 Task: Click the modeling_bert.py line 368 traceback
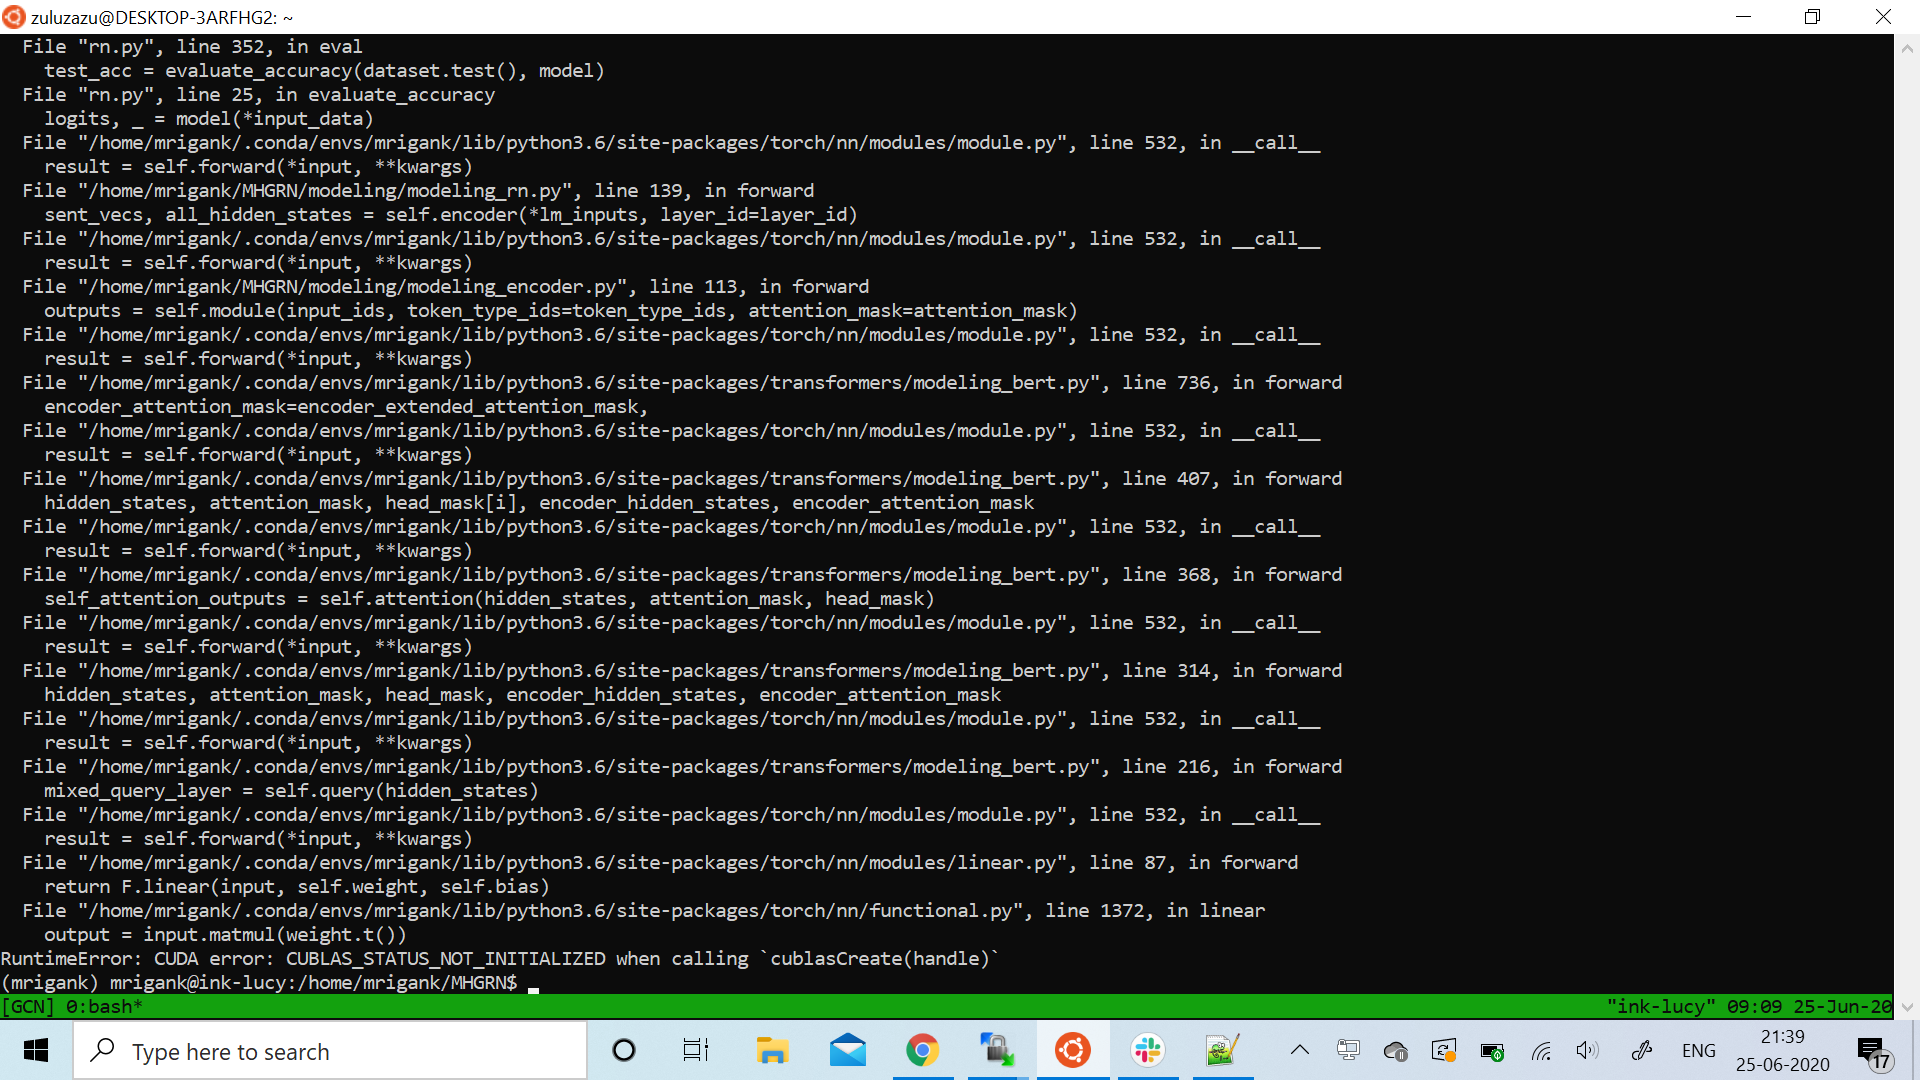click(x=682, y=575)
